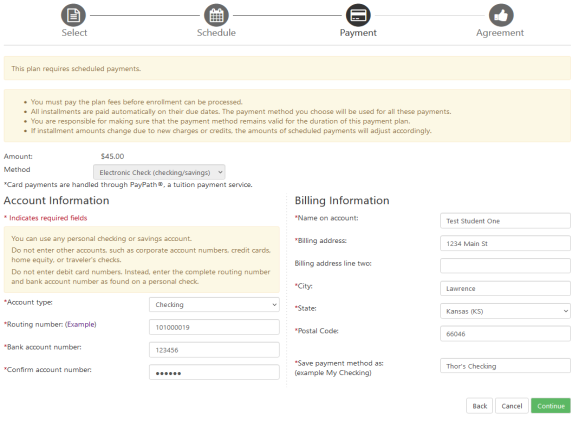Focus the Routing number field
This screenshot has height=427, width=579.
click(214, 327)
